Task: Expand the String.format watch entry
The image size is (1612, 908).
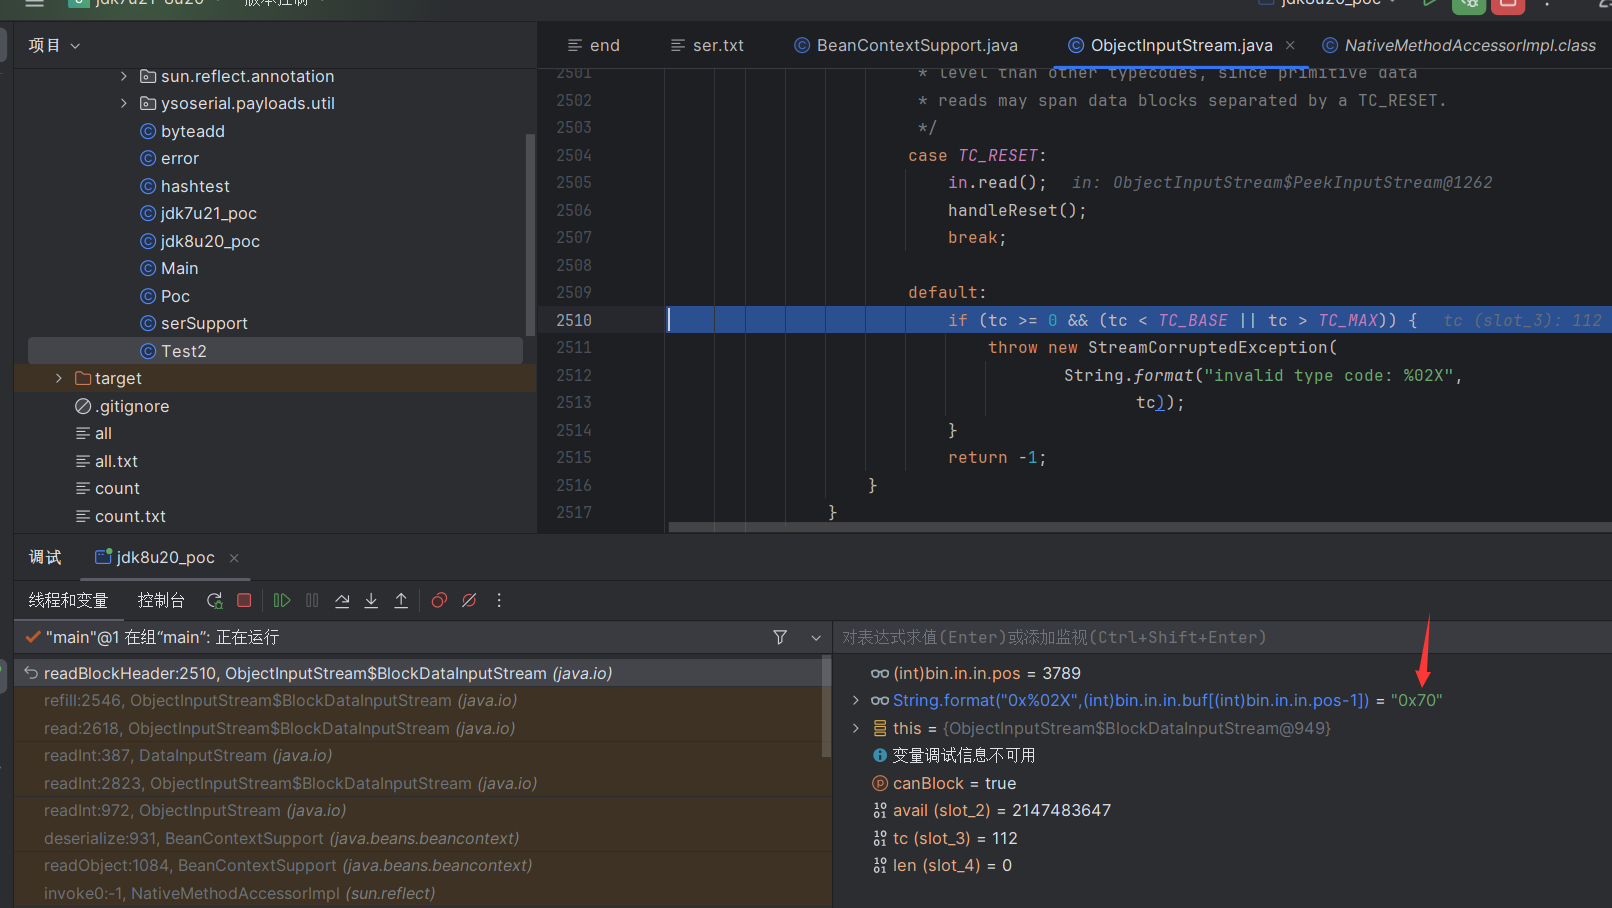Action: pyautogui.click(x=856, y=700)
